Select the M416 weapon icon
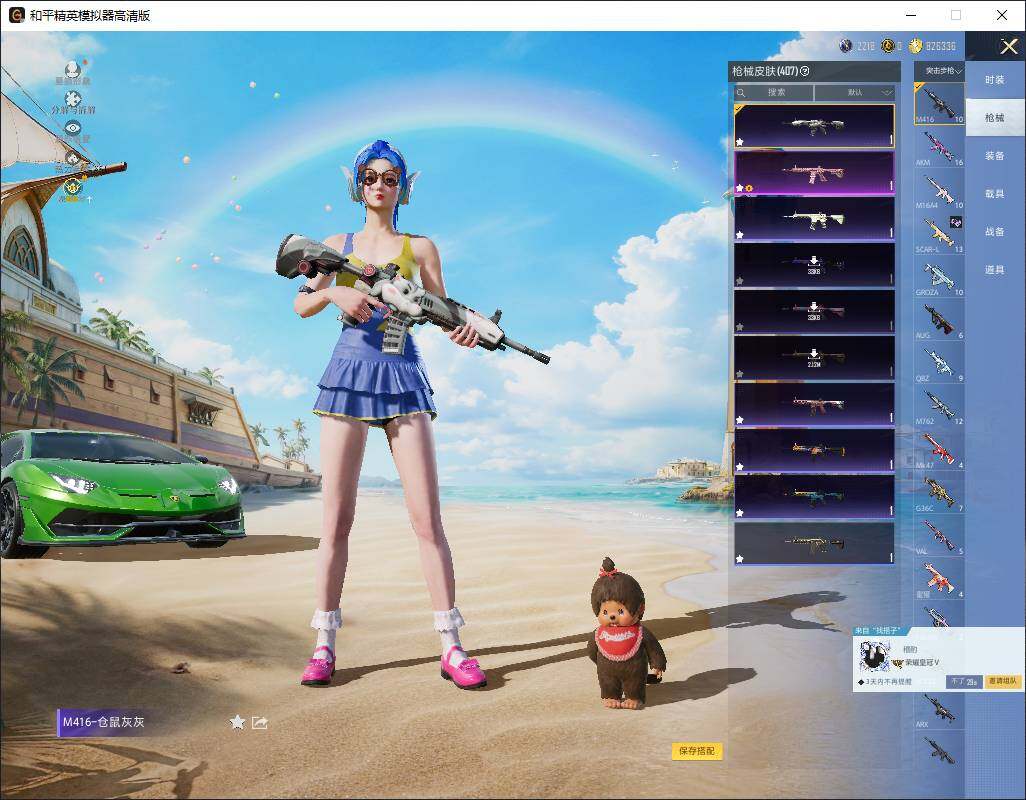This screenshot has width=1026, height=800. [939, 103]
